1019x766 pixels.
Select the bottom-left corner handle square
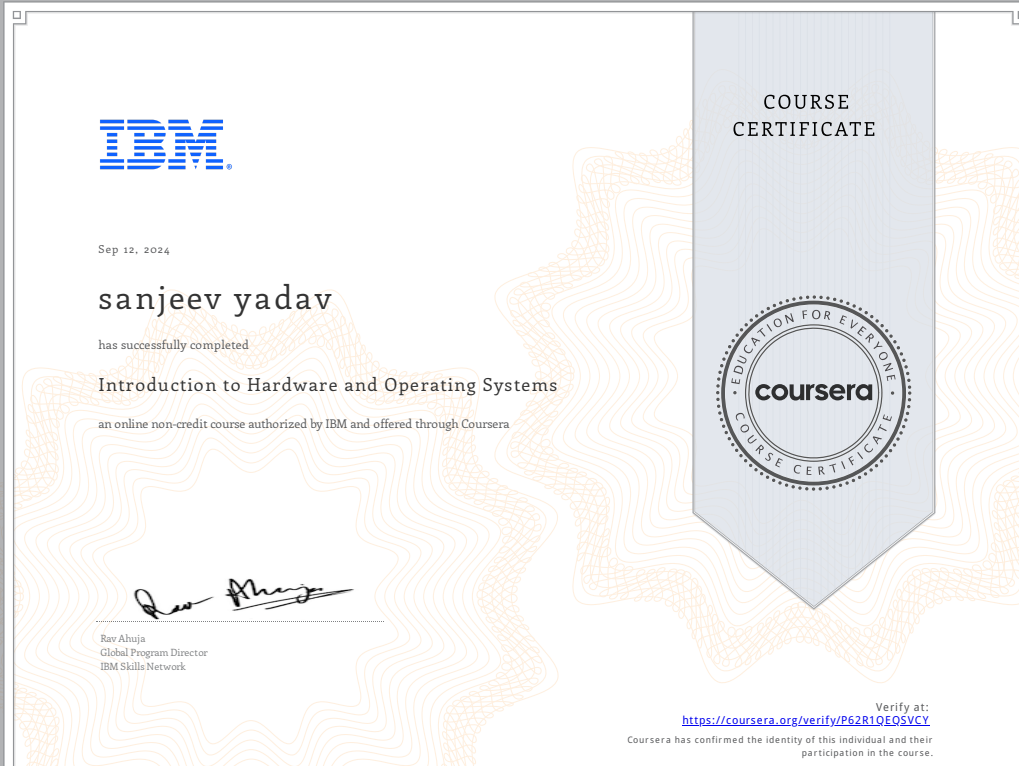pyautogui.click(x=15, y=760)
